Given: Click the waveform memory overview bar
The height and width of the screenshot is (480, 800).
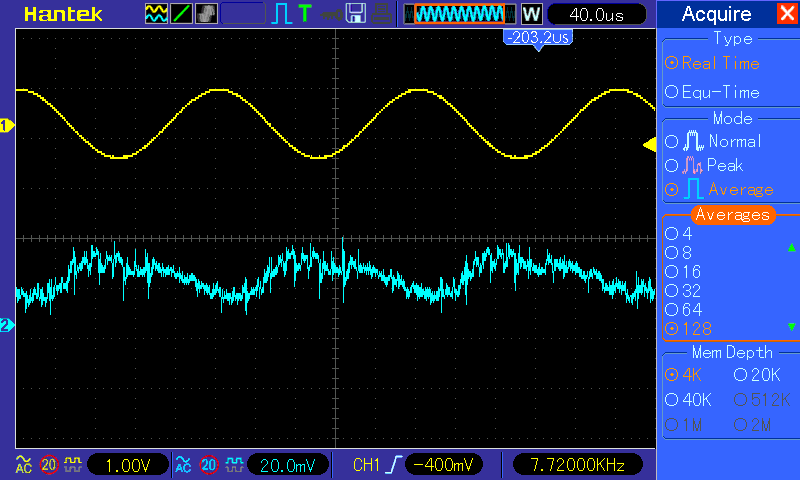Looking at the screenshot, I should click(459, 14).
